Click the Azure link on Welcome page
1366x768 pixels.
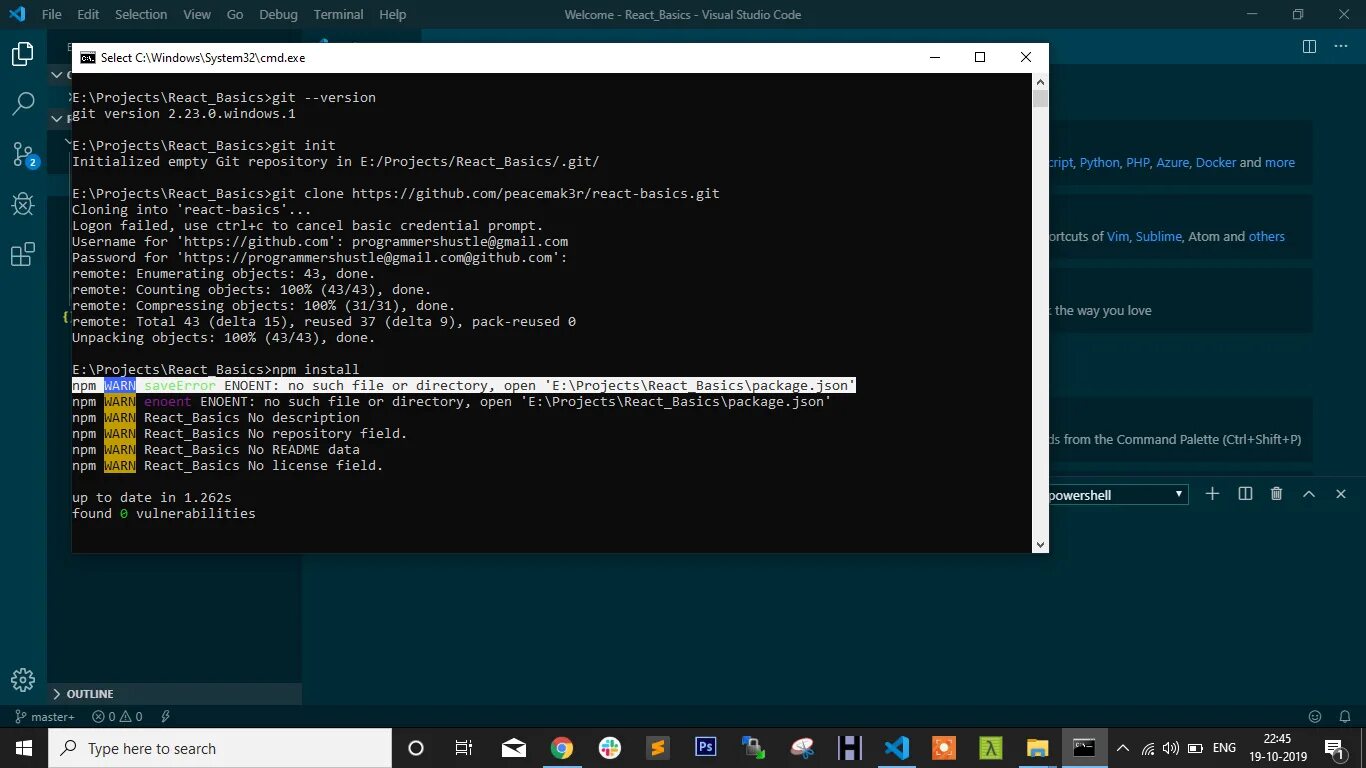[x=1173, y=163]
